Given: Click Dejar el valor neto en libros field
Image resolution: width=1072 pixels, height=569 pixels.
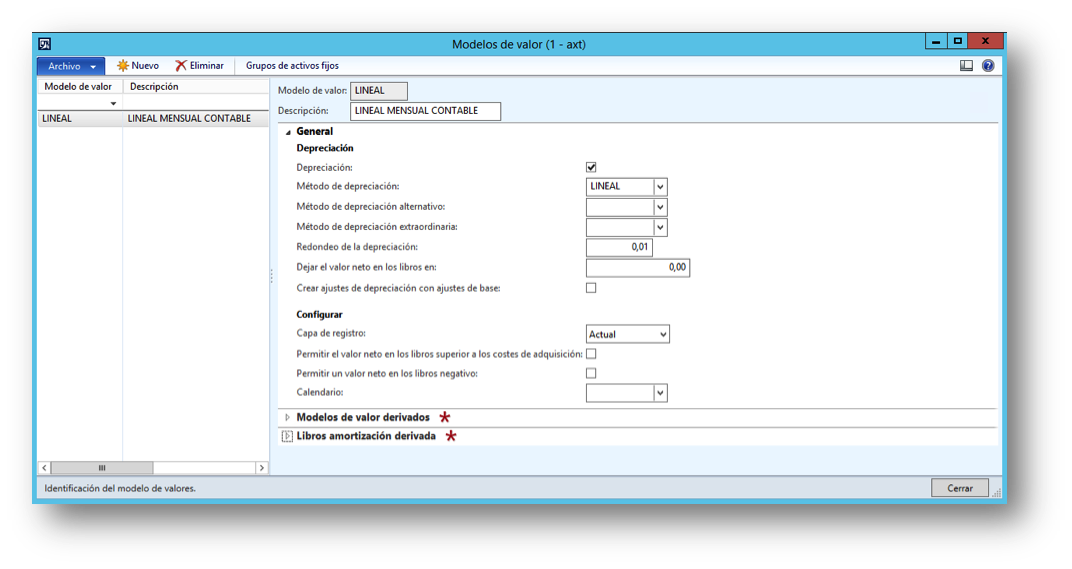Looking at the screenshot, I should tap(638, 267).
